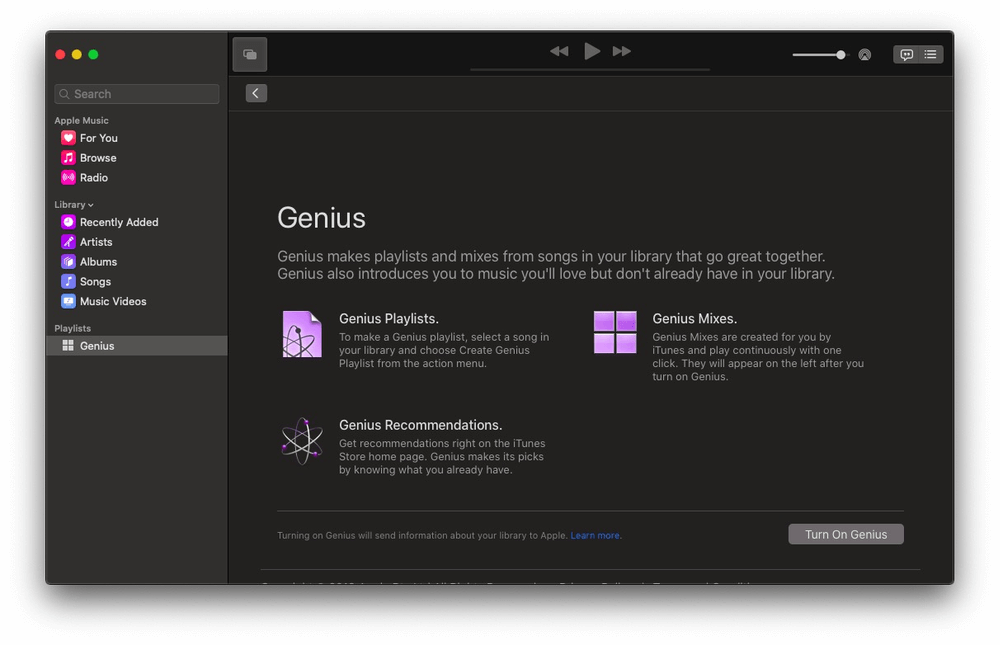Click the Playlists section header
This screenshot has height=645, width=1000.
73,329
